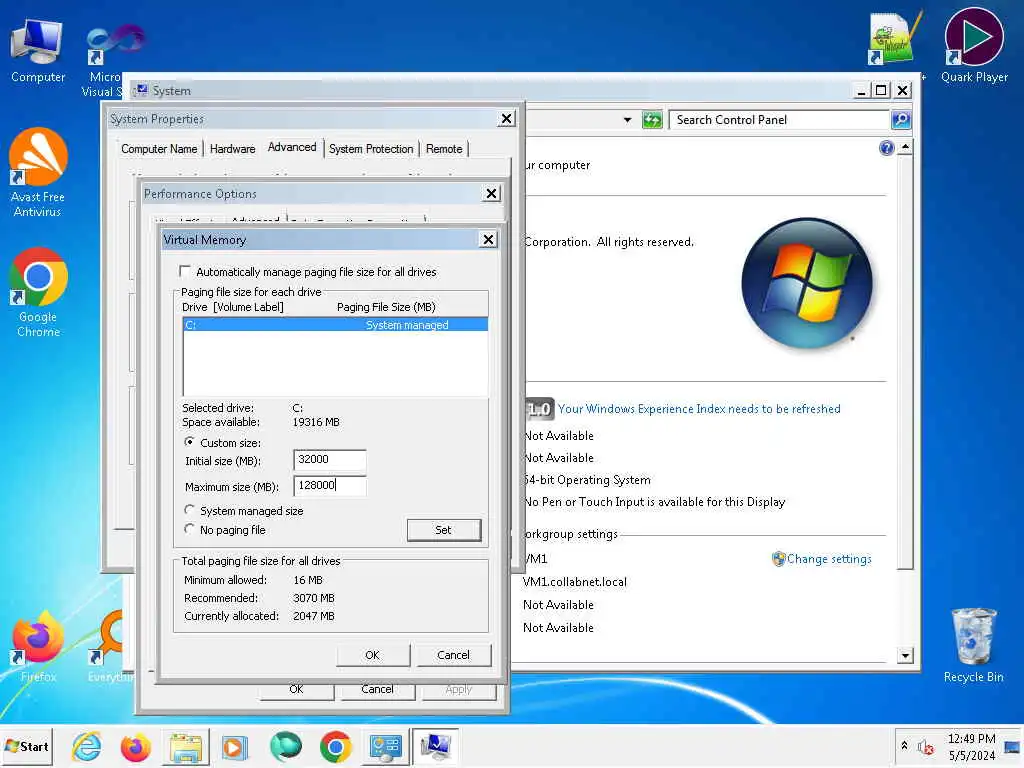Click the Initial size field with 32000
1024x768 pixels.
[x=330, y=460]
